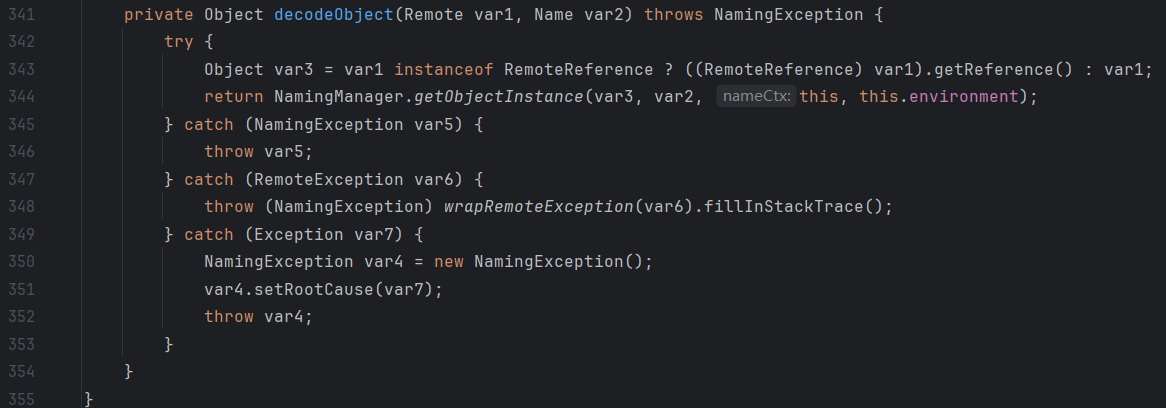Click the decodeObject method name
Screen dimensions: 1166x408
point(335,14)
